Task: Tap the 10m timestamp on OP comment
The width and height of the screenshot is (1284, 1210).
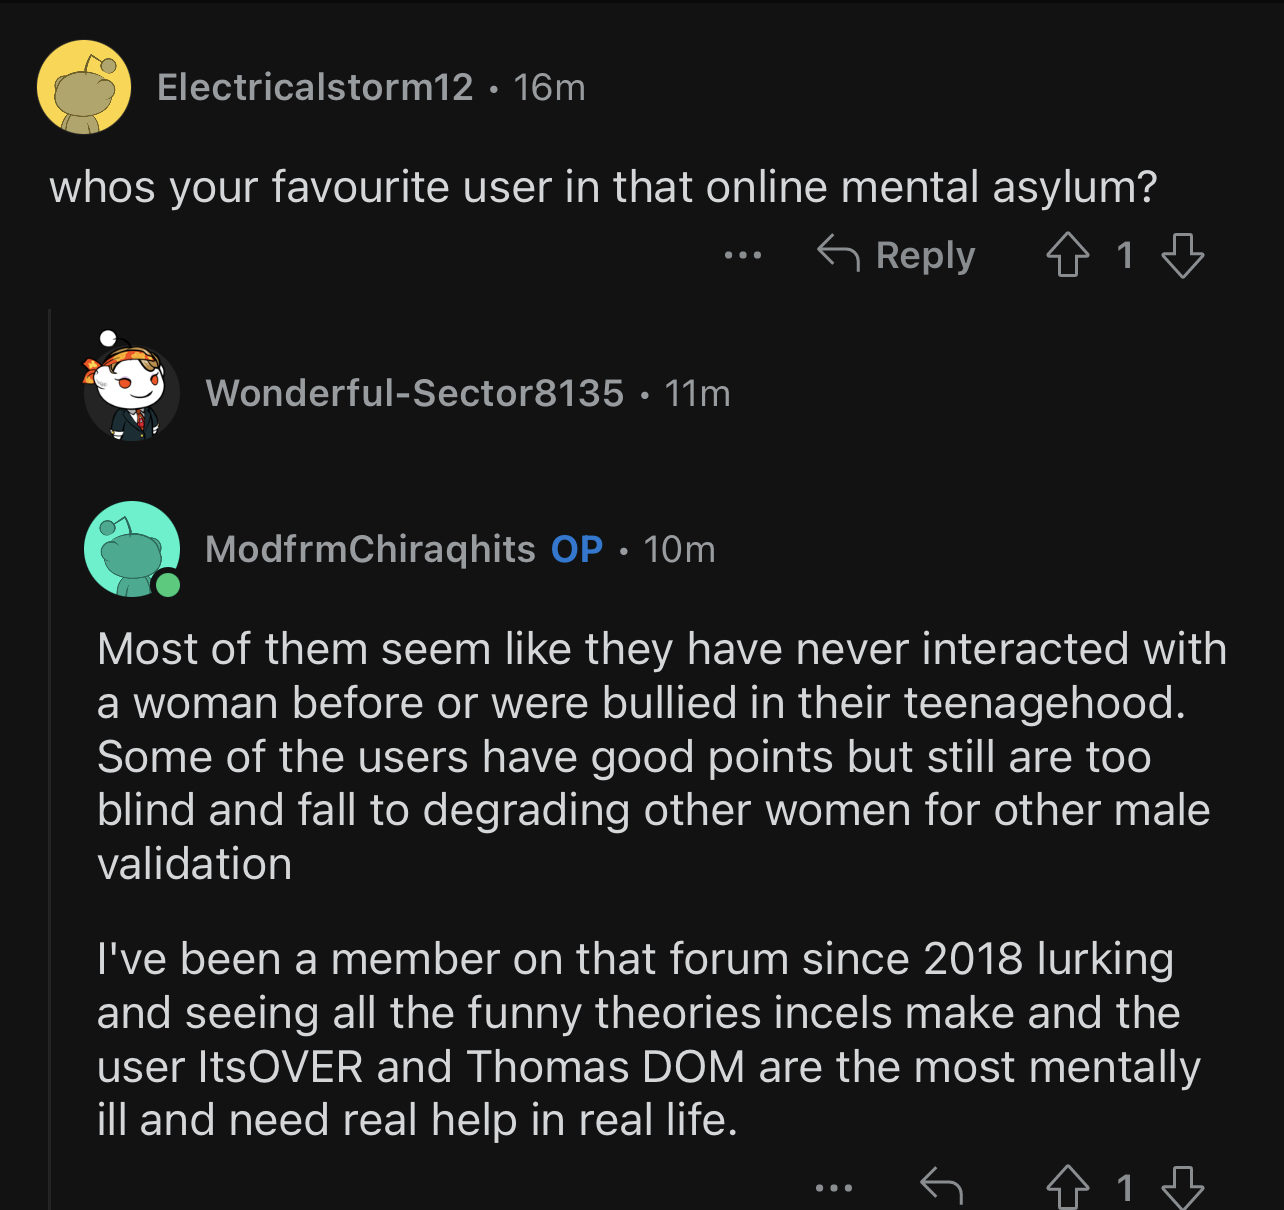Action: tap(679, 549)
